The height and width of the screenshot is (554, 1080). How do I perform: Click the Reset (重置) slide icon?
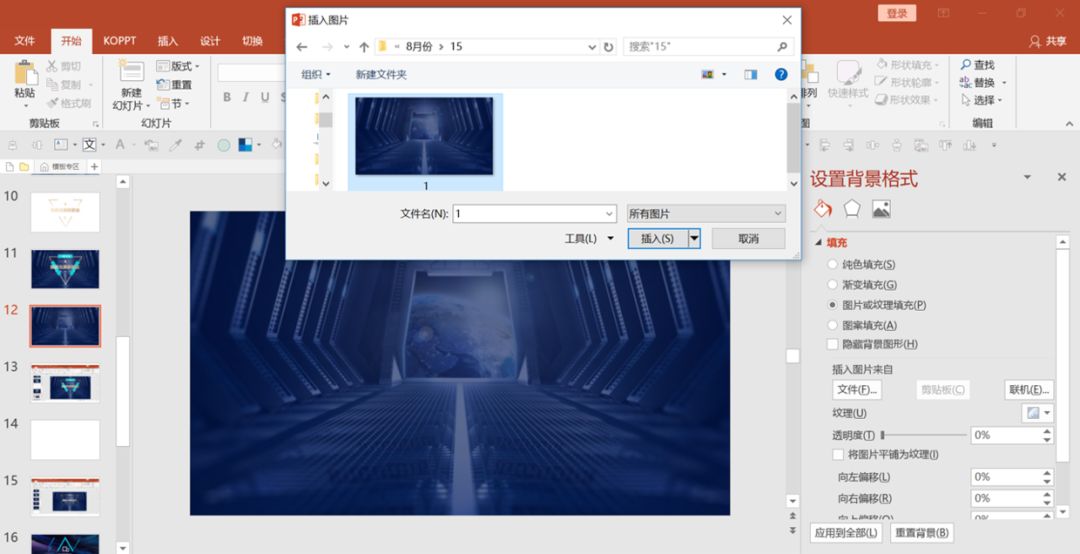point(163,85)
